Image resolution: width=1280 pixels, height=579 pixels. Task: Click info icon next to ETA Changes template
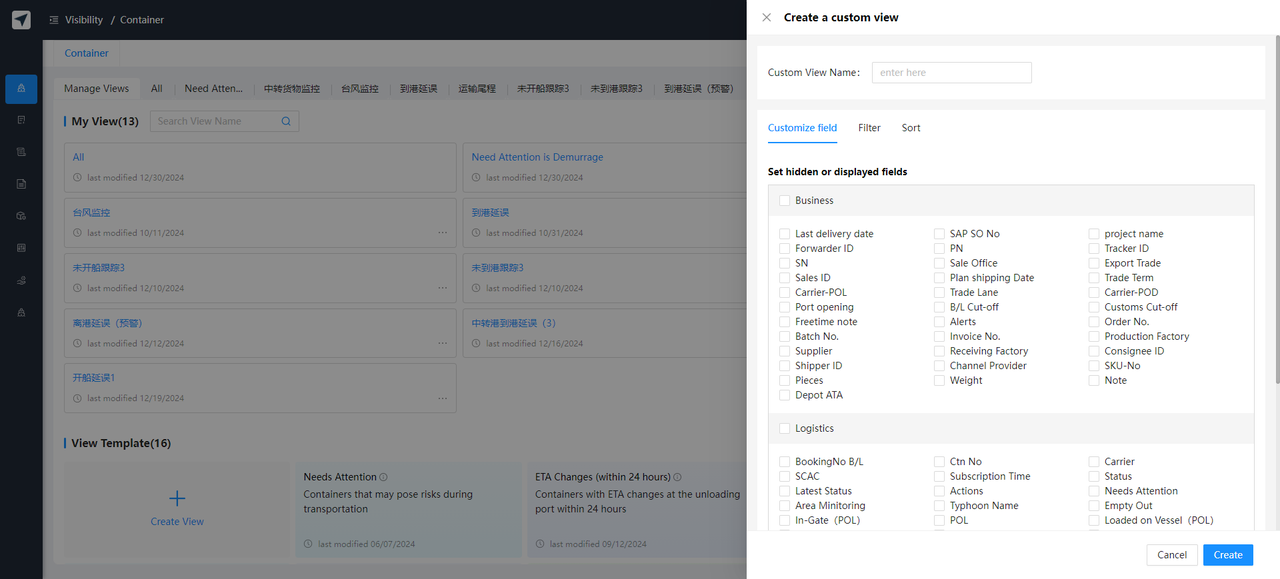pos(678,478)
